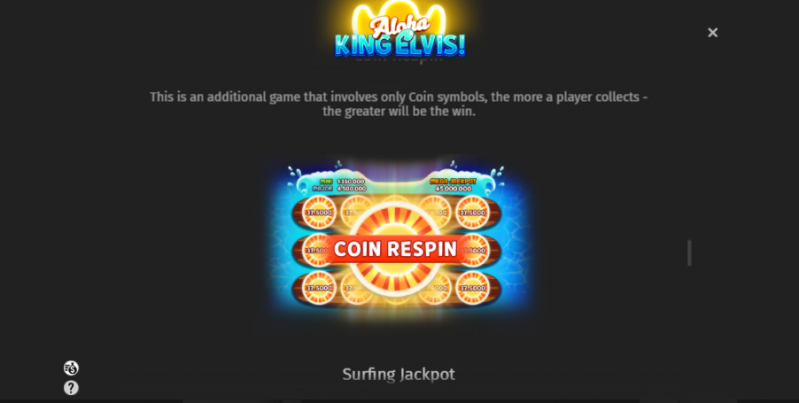Click the vertical scrollbar thumb

pos(689,253)
